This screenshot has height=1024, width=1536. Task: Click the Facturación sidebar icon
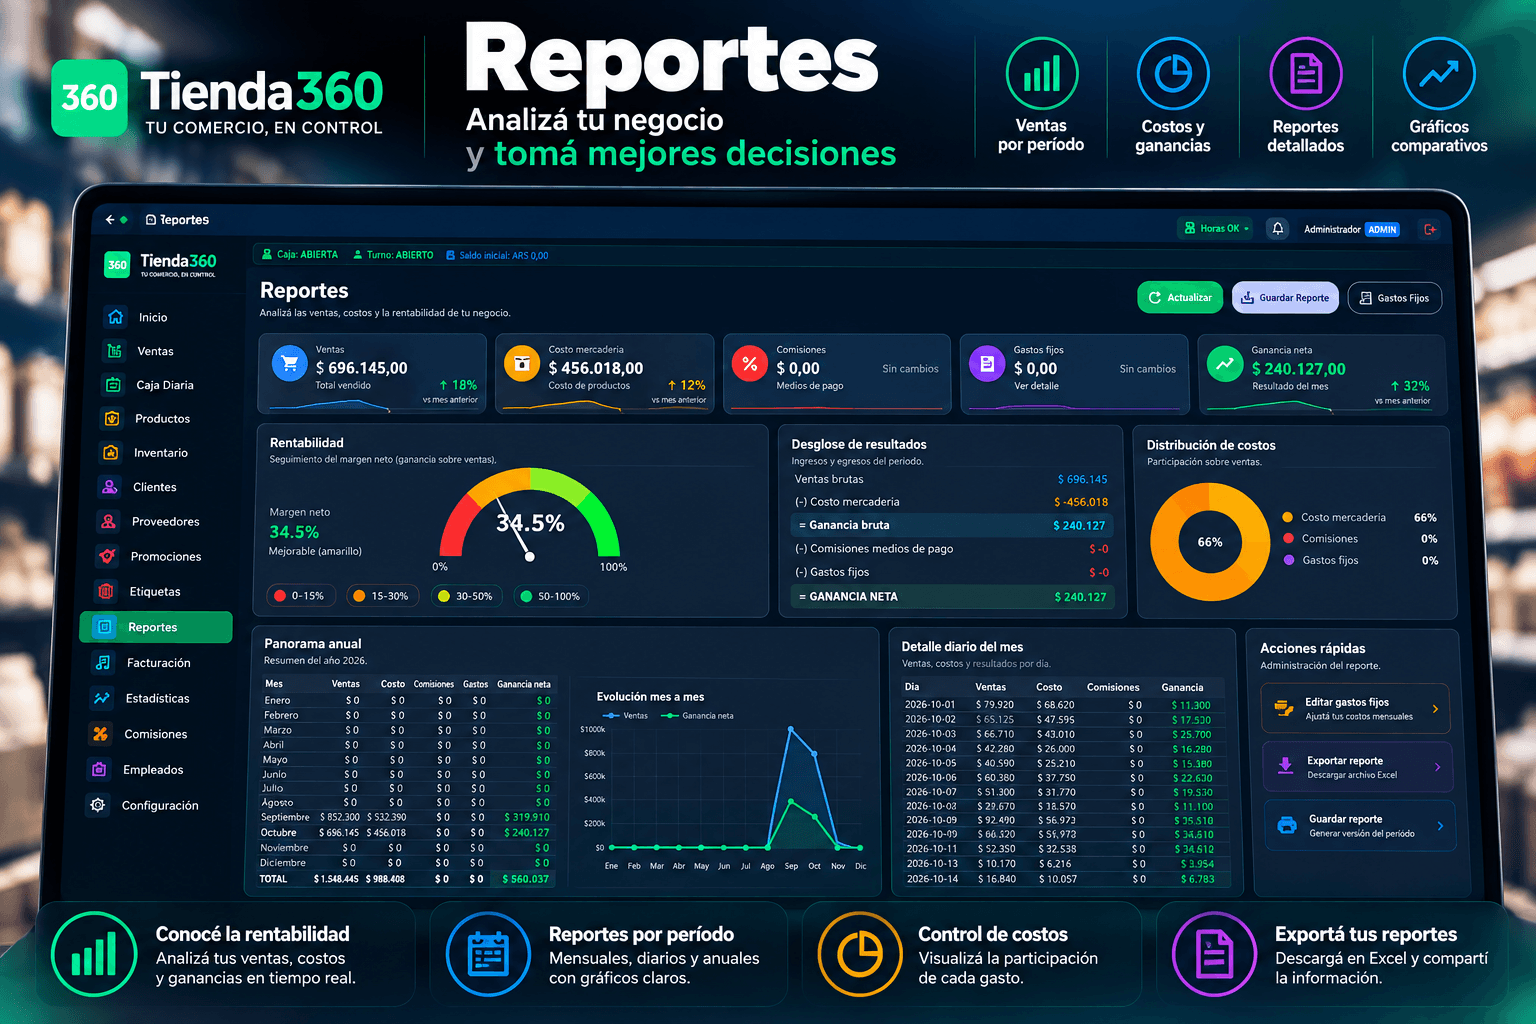pyautogui.click(x=103, y=663)
